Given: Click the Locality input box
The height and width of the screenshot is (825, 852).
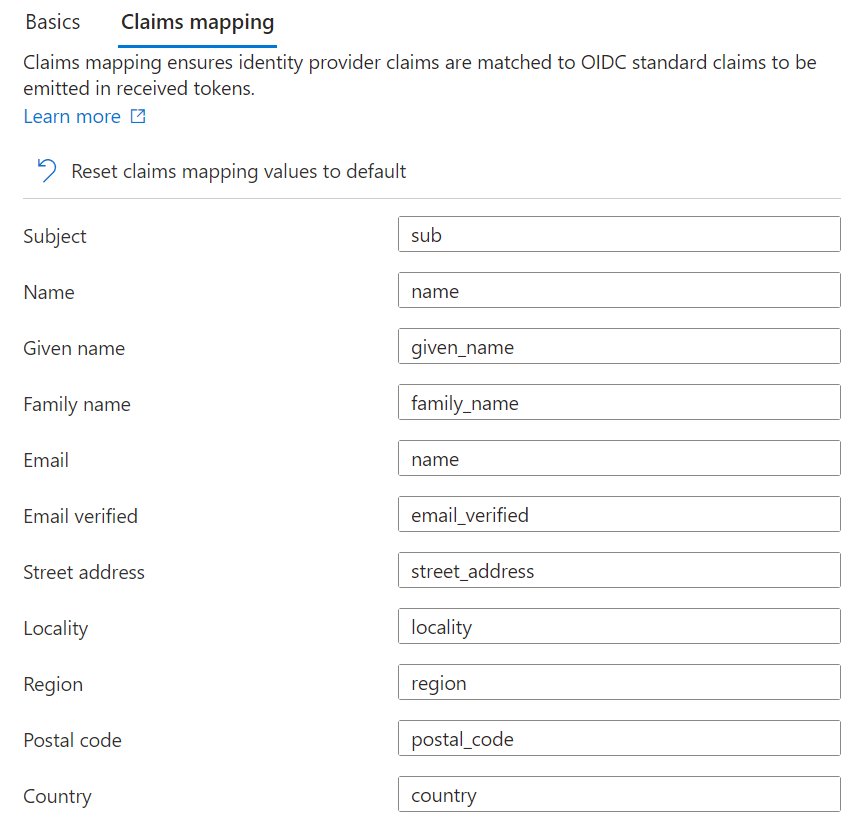Looking at the screenshot, I should [x=619, y=626].
